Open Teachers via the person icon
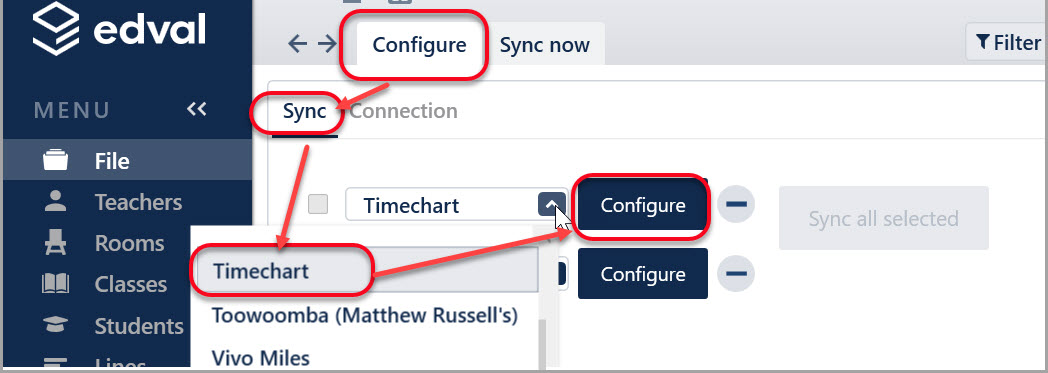This screenshot has width=1048, height=373. click(x=55, y=202)
